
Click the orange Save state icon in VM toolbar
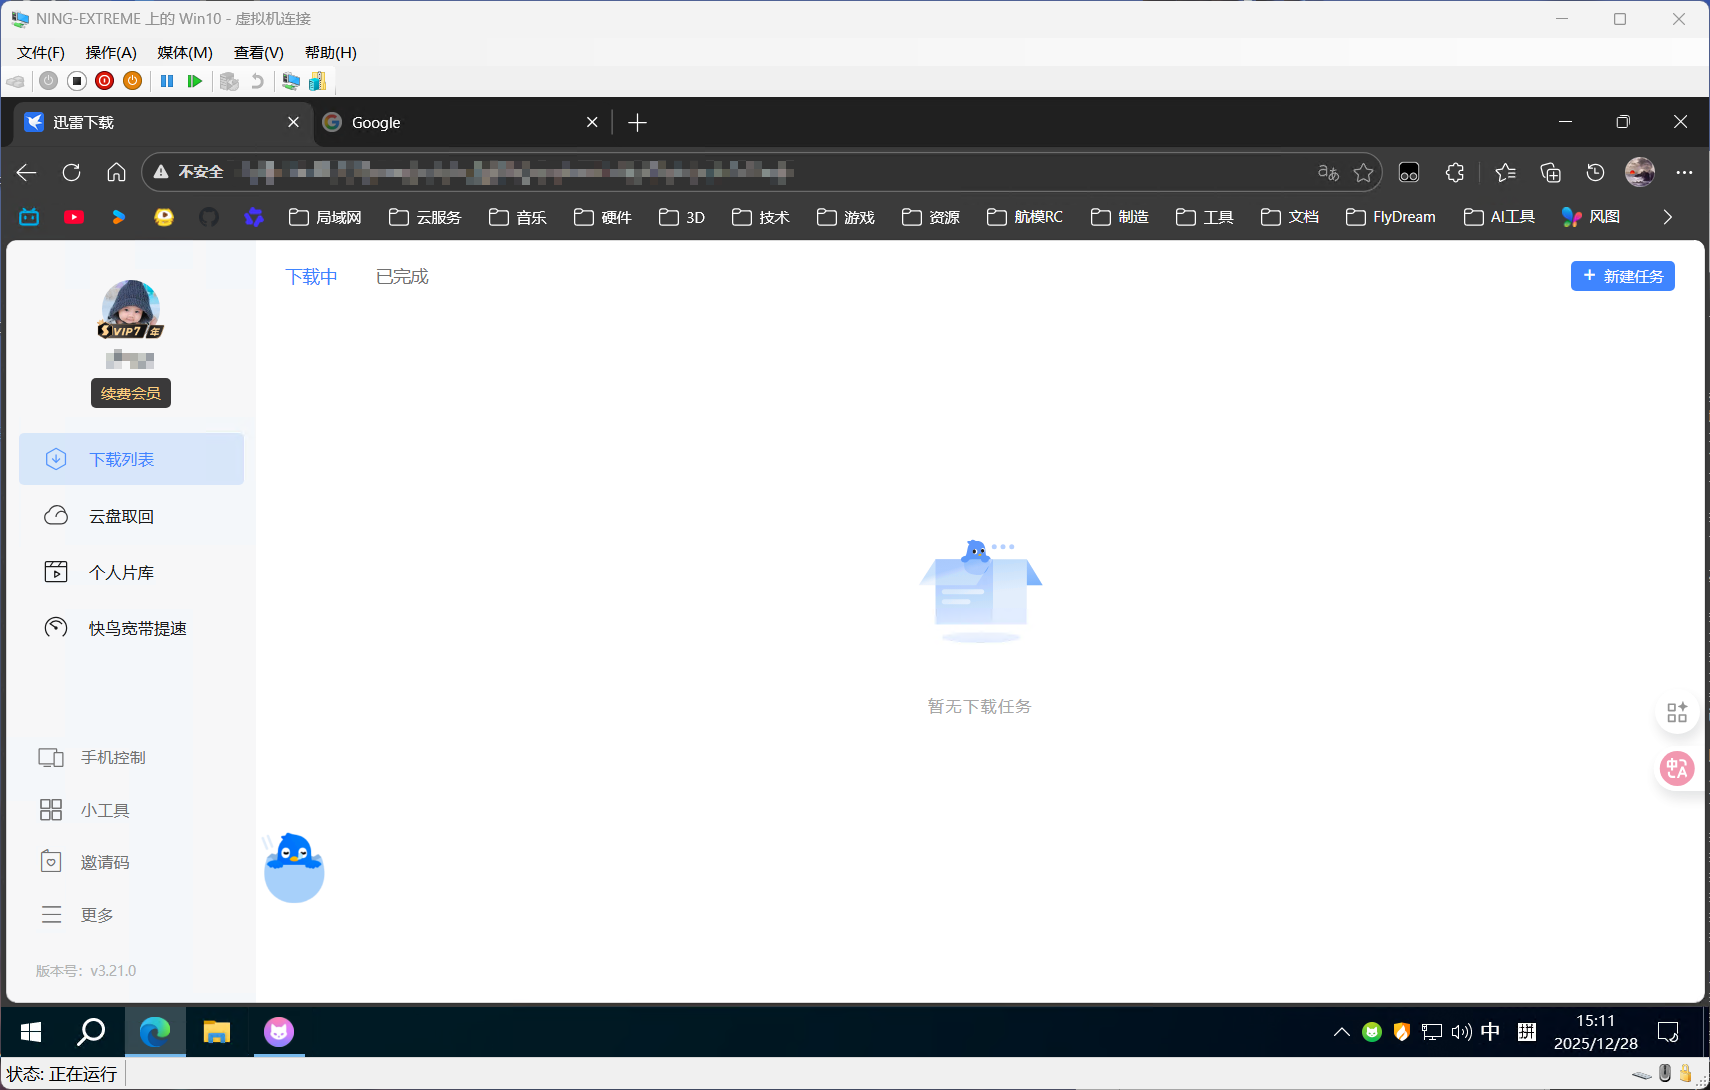tap(132, 81)
